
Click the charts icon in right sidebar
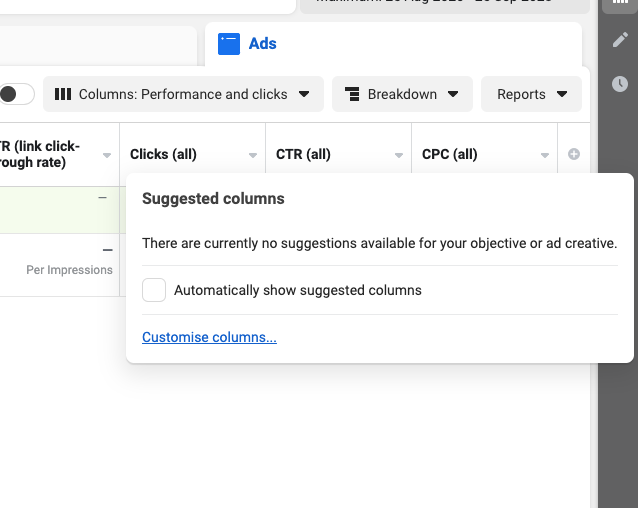click(620, 4)
